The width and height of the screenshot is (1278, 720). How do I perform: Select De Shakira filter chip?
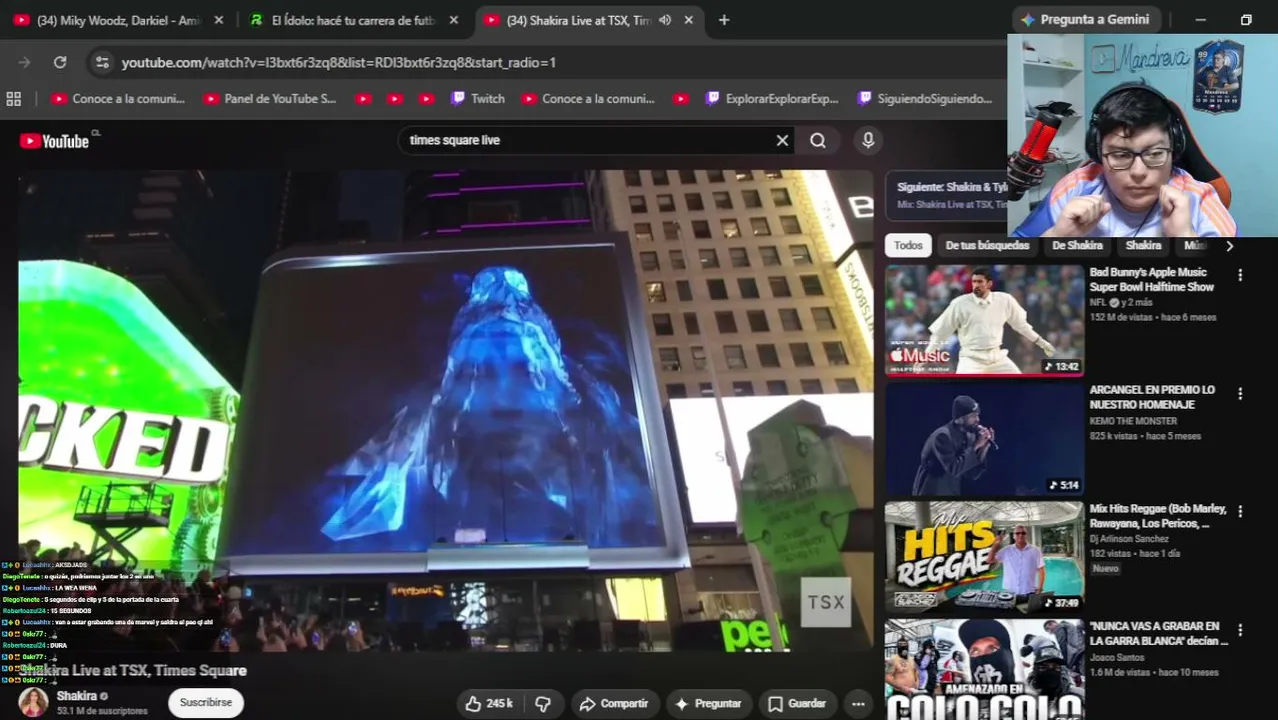tap(1077, 245)
